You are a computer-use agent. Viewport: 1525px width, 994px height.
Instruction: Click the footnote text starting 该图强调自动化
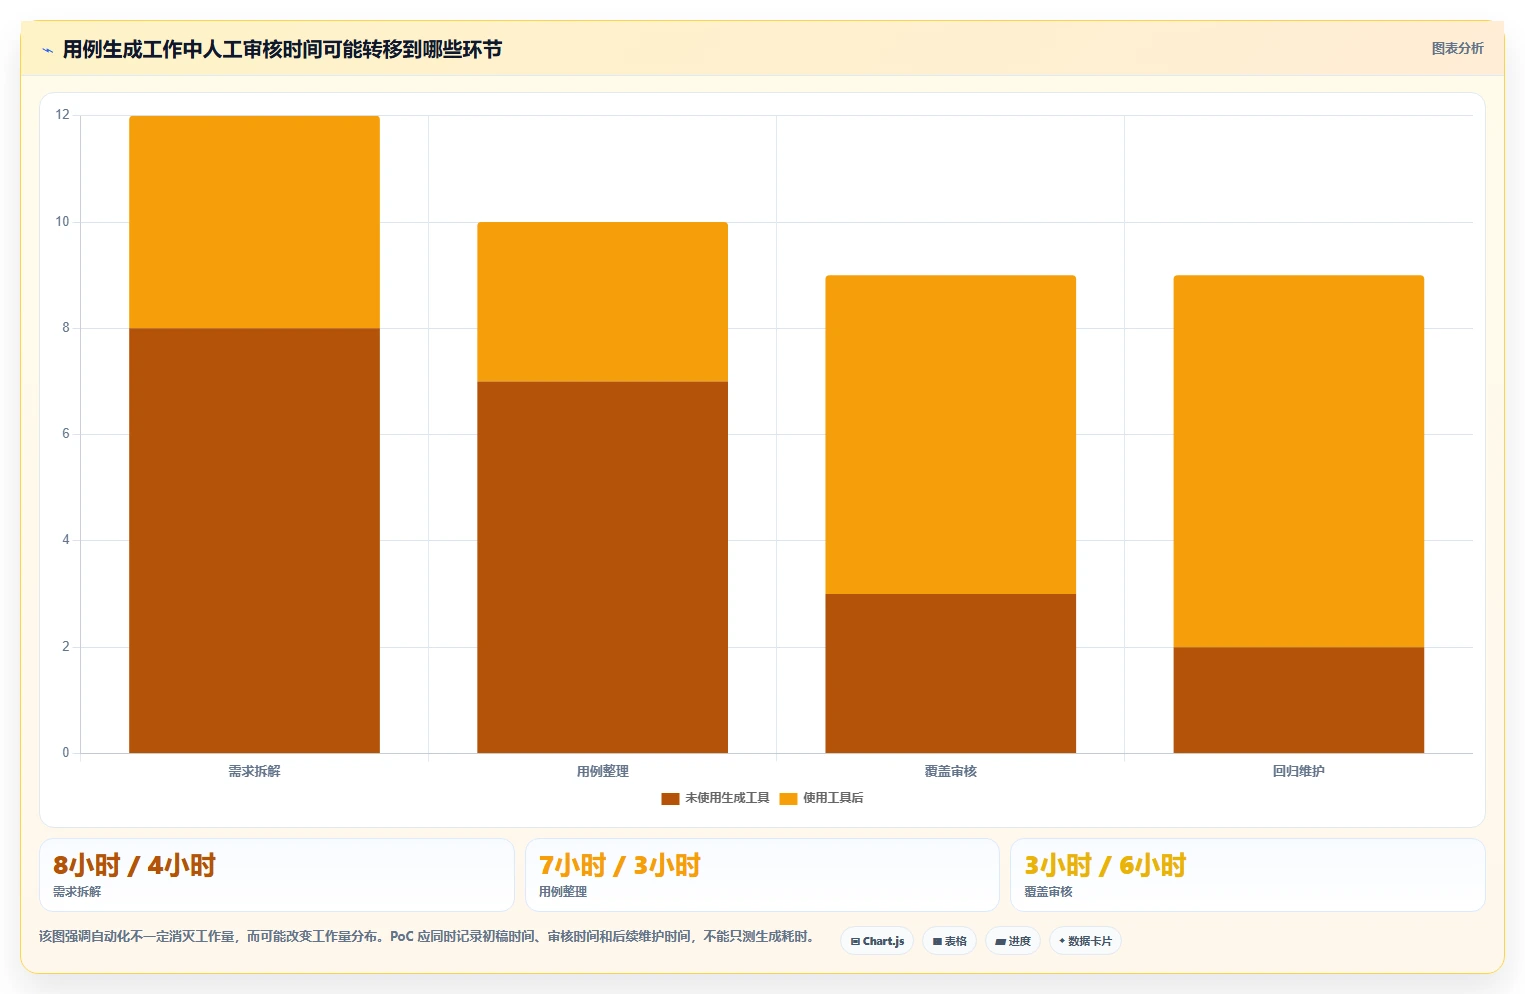(428, 936)
